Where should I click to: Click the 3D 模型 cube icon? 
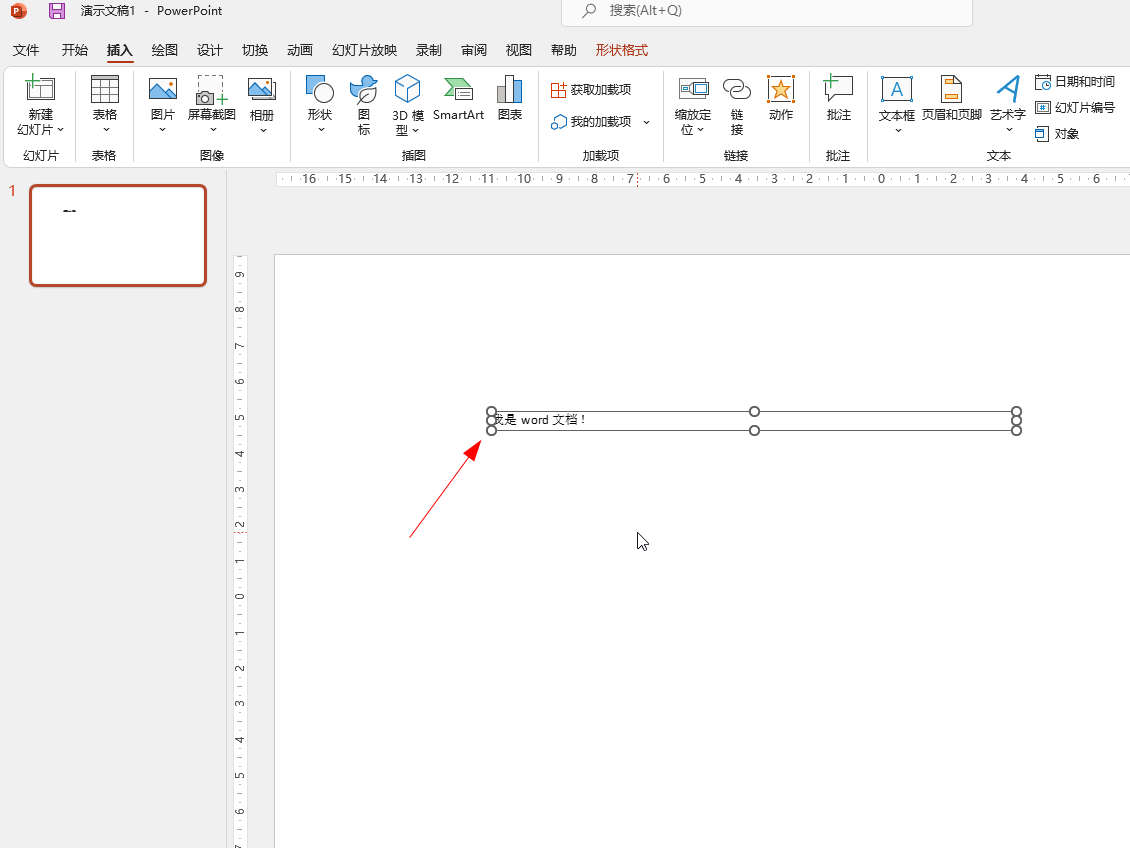[x=407, y=91]
